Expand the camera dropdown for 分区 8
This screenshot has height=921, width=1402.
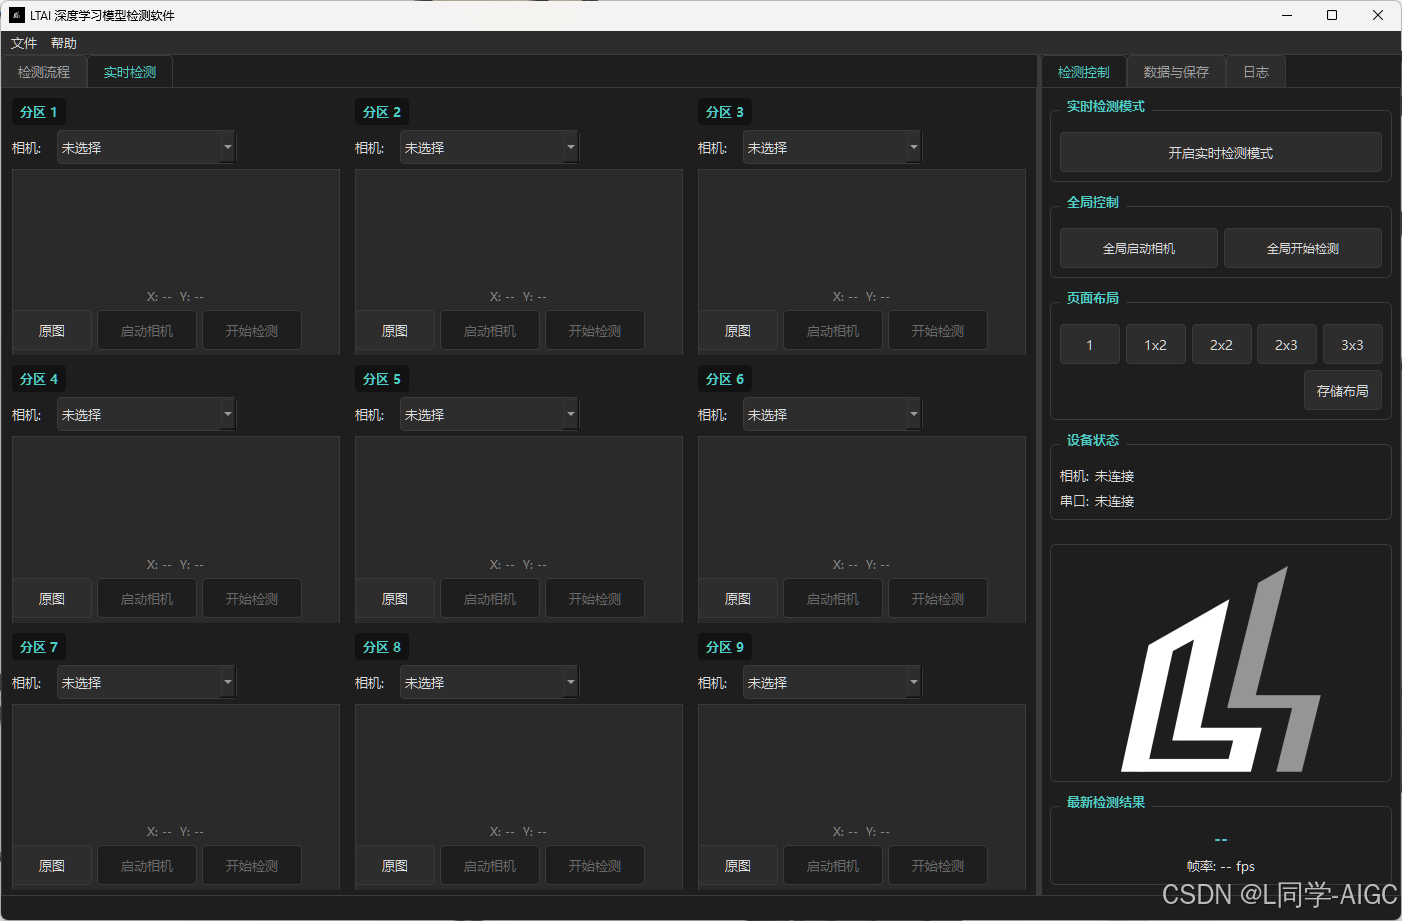point(489,683)
